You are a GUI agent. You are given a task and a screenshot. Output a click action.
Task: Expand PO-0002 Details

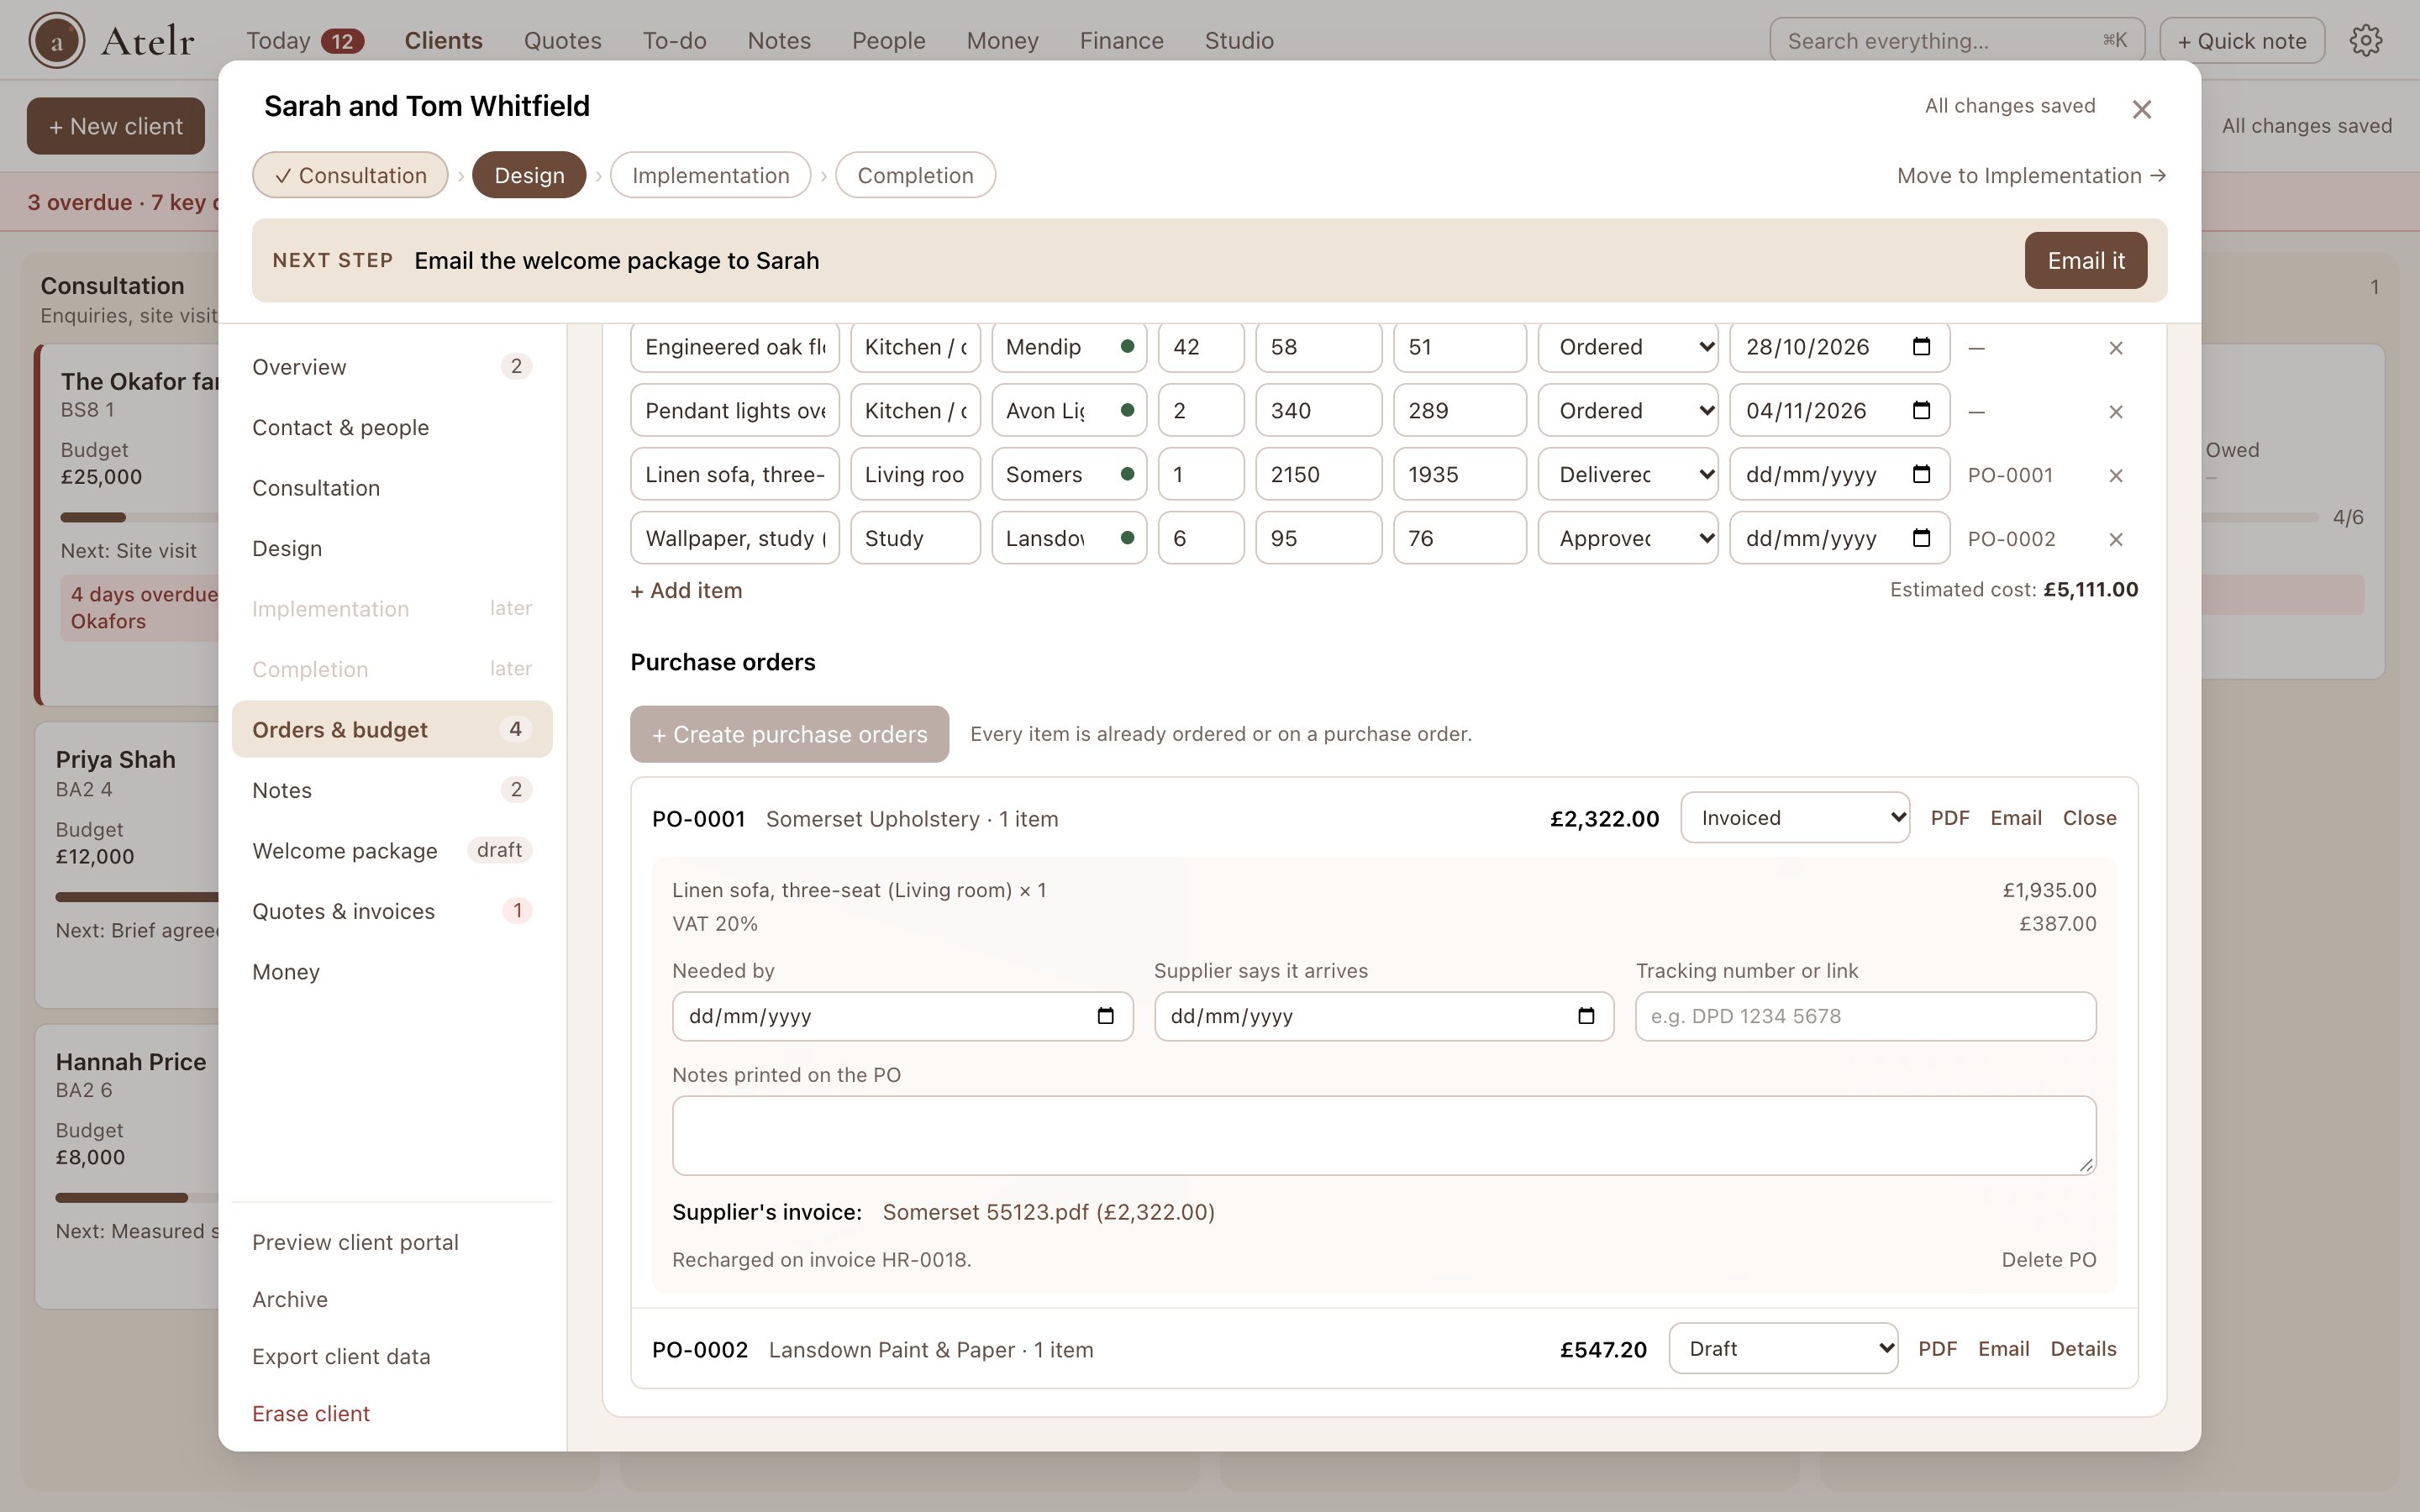[x=2083, y=1350]
